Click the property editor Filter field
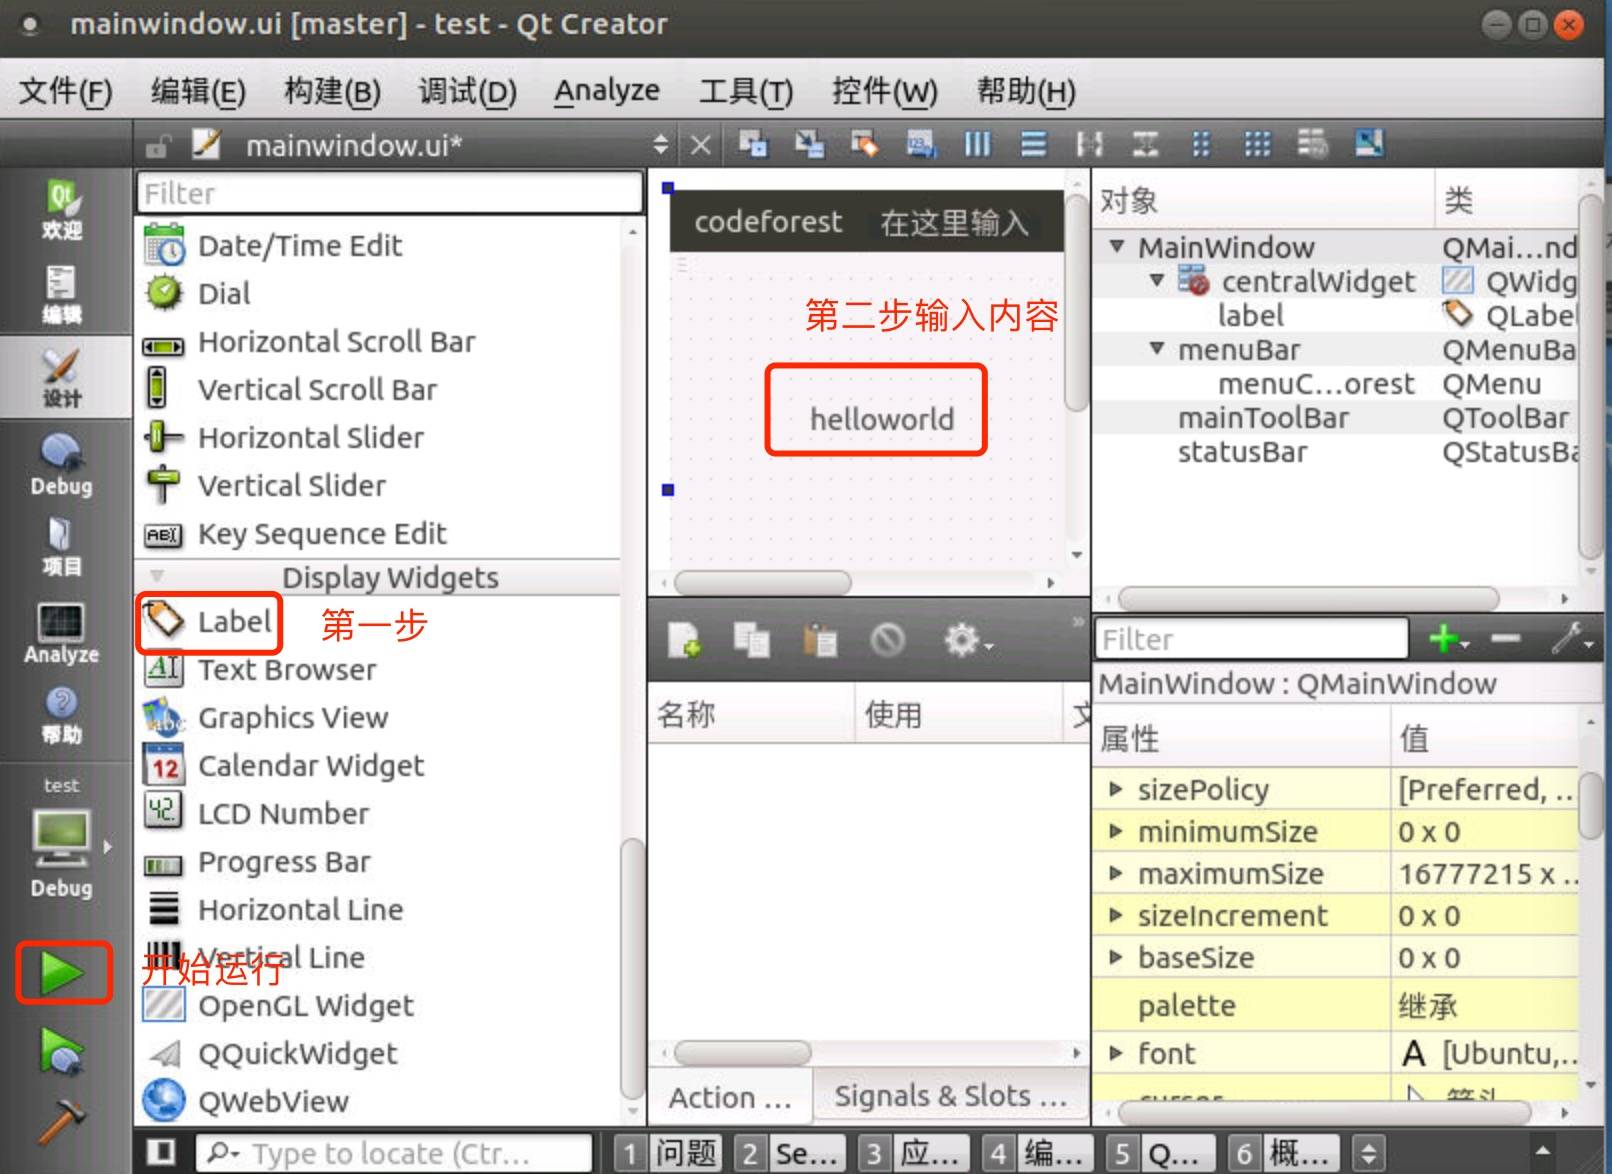This screenshot has height=1174, width=1612. pos(1251,638)
